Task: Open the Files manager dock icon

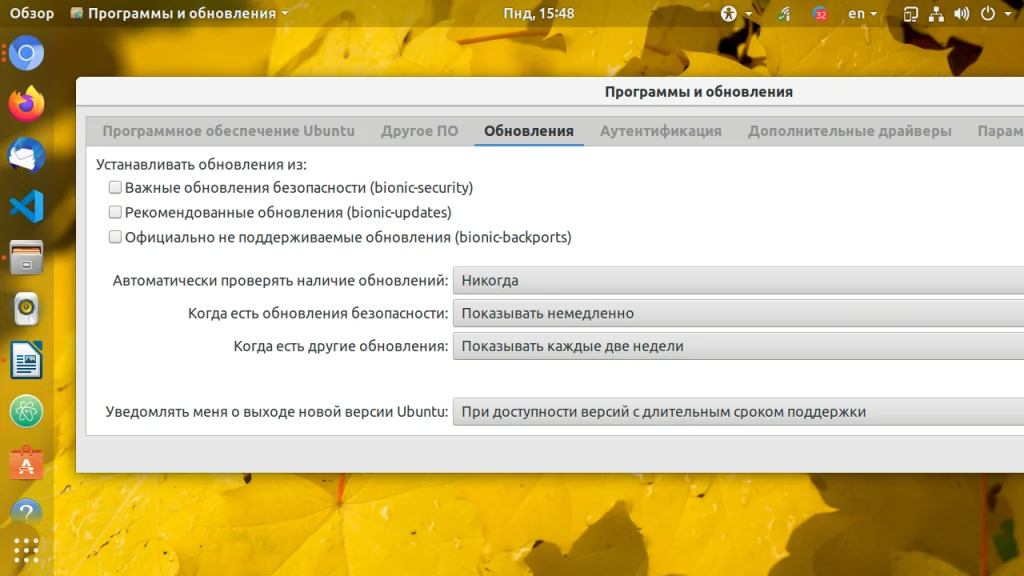Action: (26, 257)
